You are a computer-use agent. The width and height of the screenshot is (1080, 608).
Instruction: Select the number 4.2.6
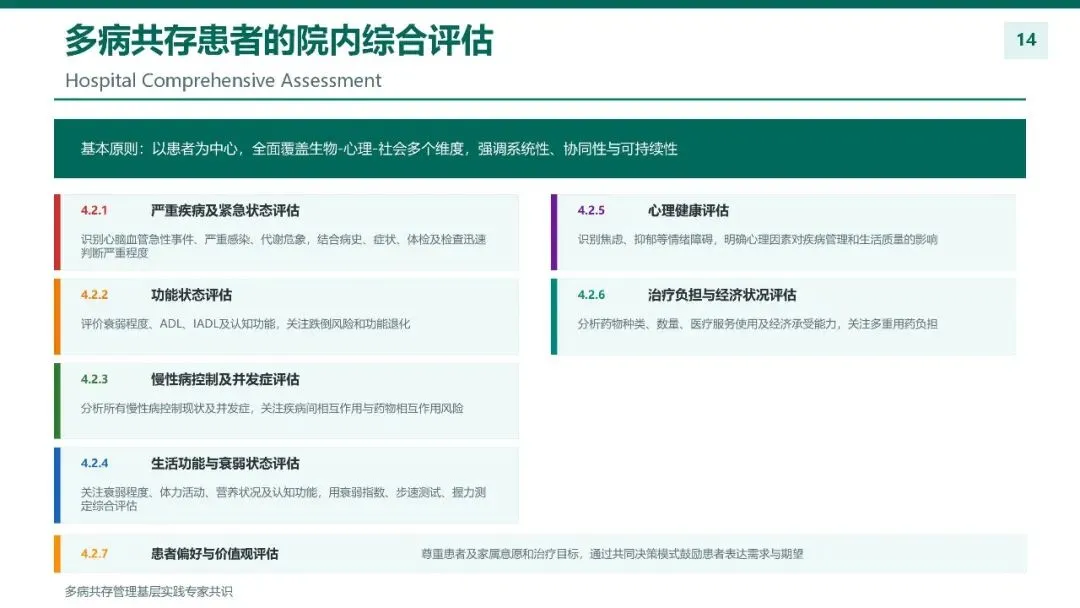point(591,295)
